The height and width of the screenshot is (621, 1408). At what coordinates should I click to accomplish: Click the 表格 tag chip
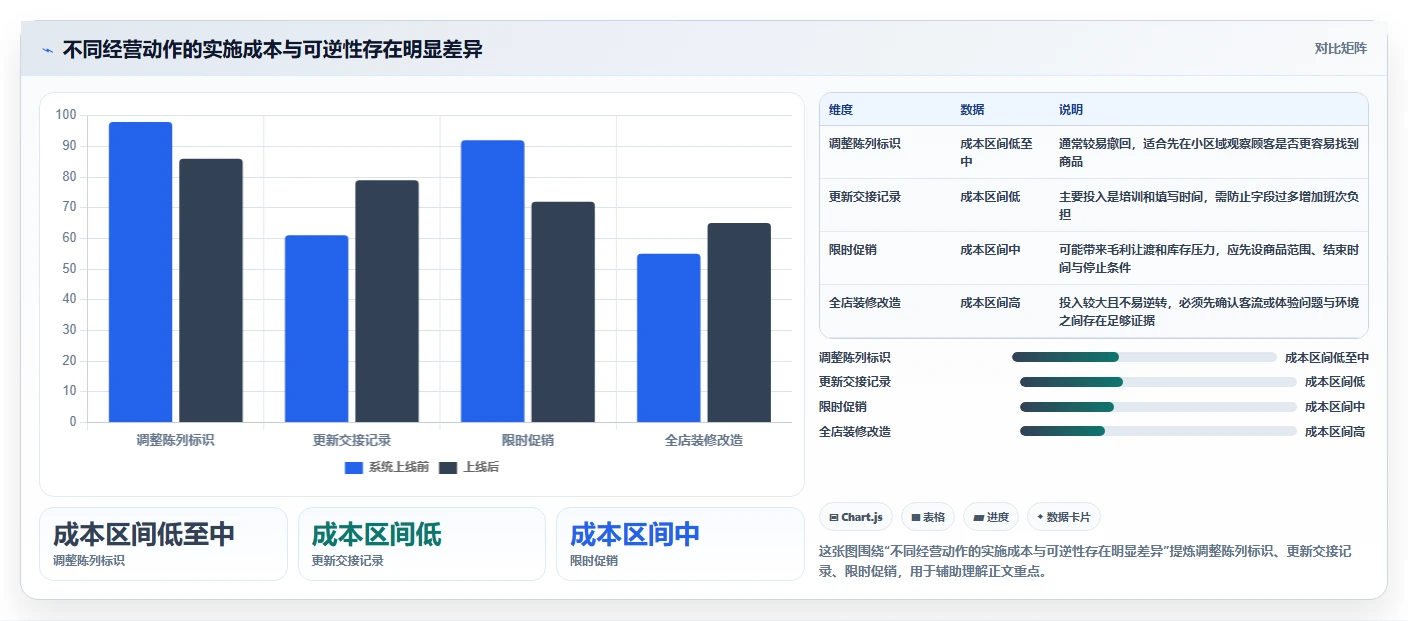(x=928, y=517)
